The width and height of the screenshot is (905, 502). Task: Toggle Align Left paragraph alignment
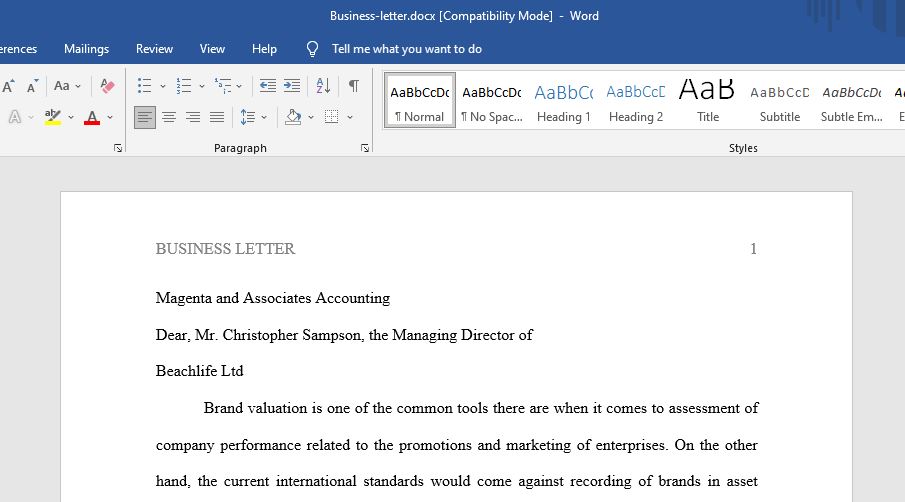pos(145,117)
